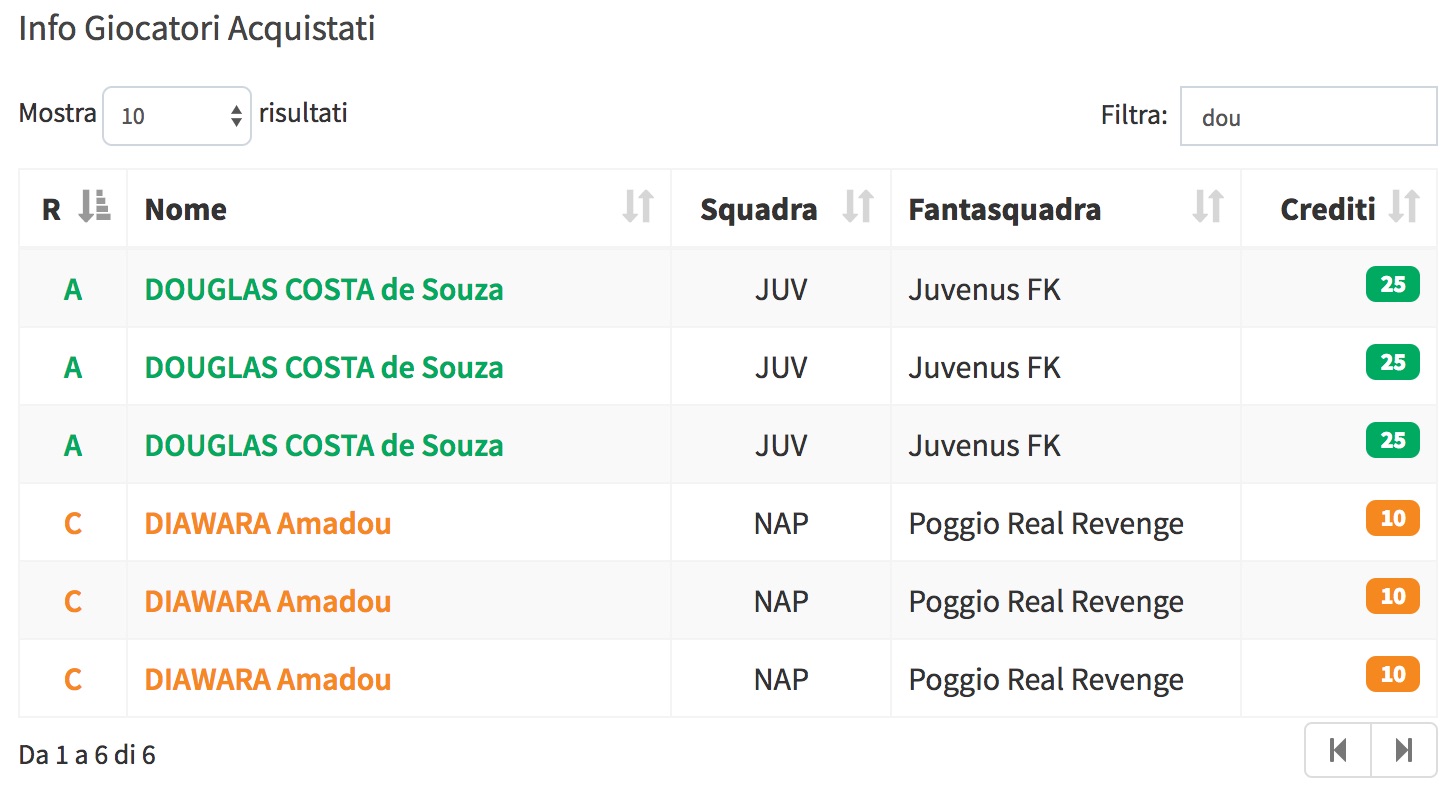This screenshot has height=800, width=1454.
Task: Click the Fantasquadra column sort arrows
Action: 1207,206
